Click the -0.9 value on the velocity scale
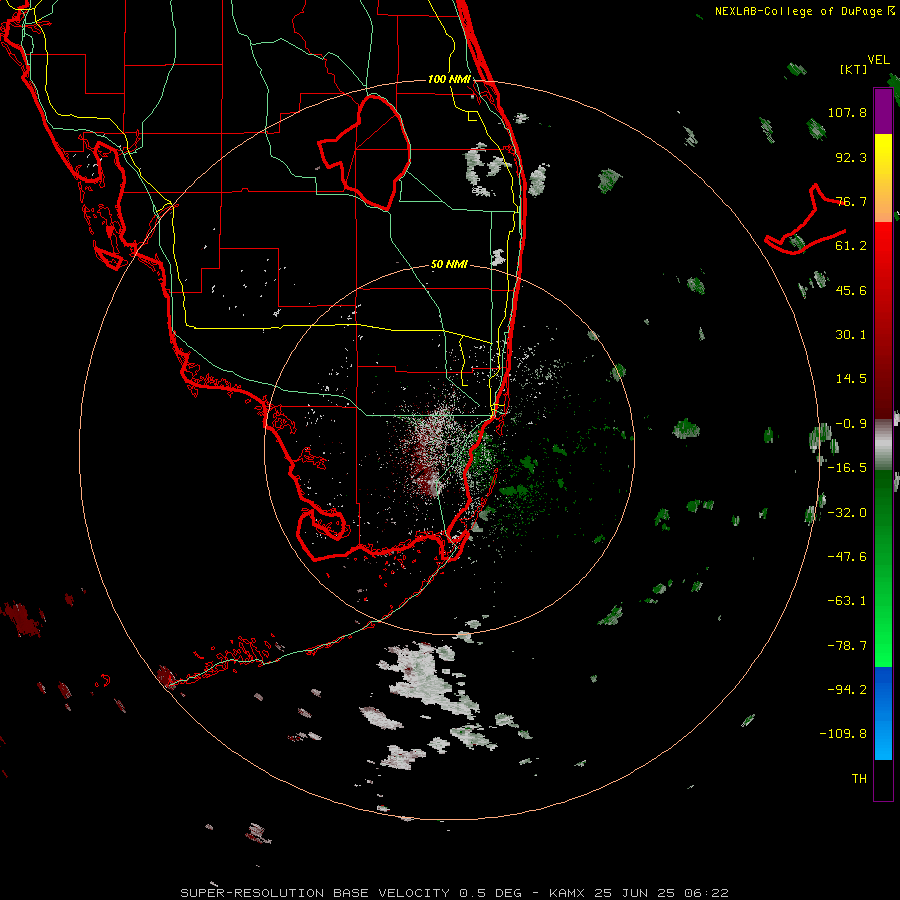Image resolution: width=900 pixels, height=900 pixels. click(851, 424)
